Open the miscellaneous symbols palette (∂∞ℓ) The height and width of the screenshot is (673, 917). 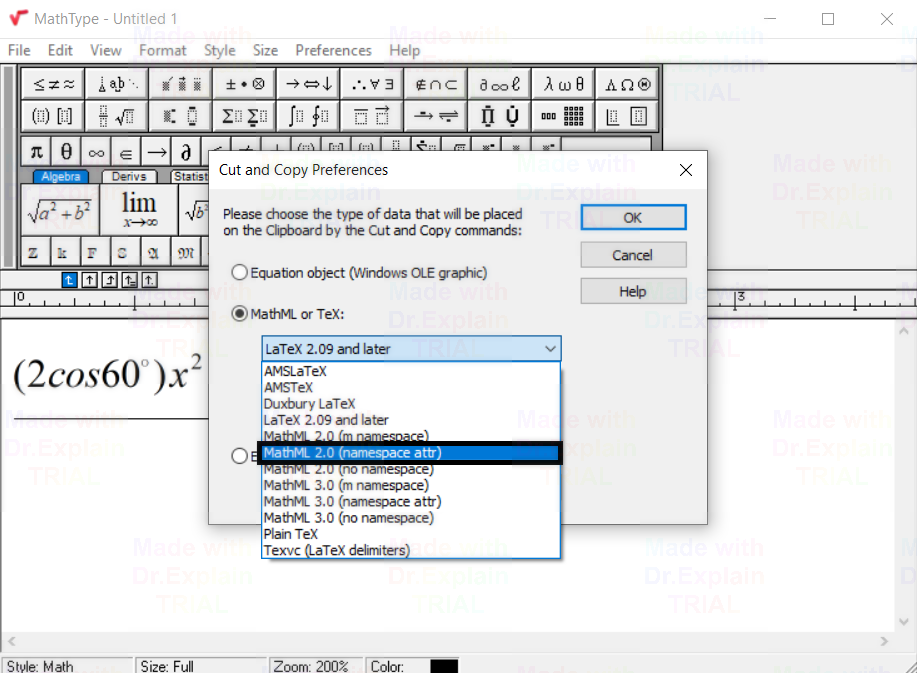tap(499, 84)
